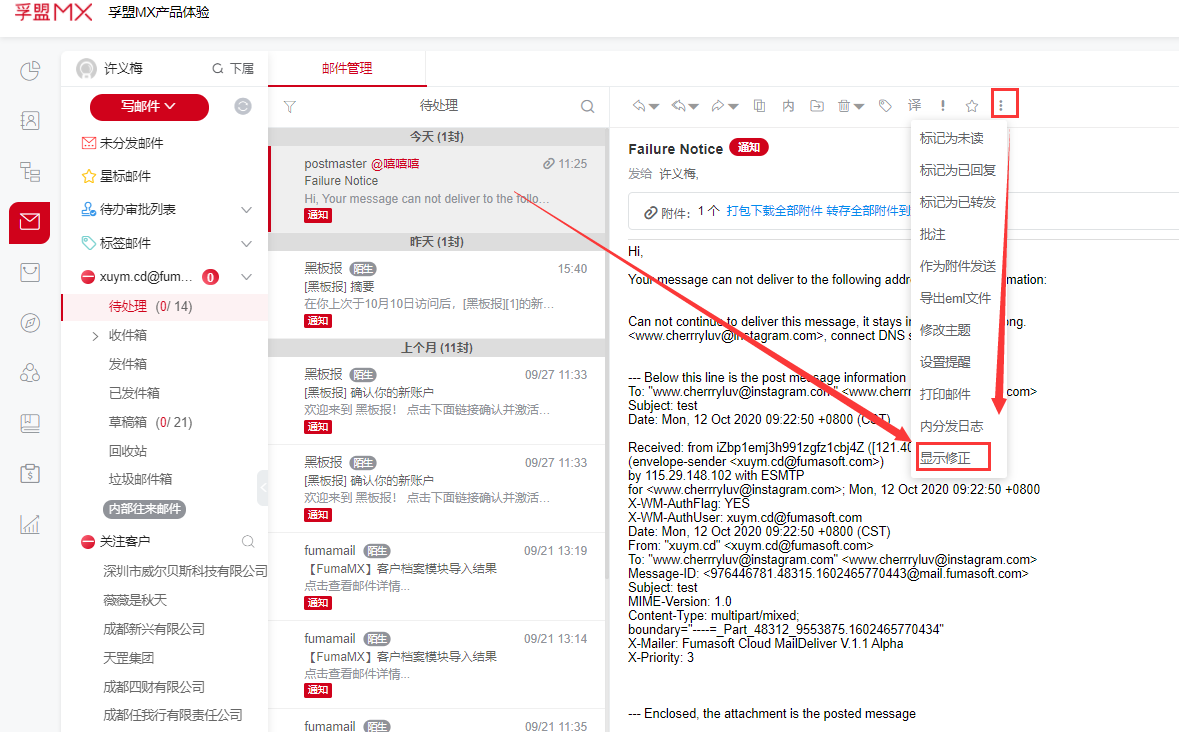Click 打包下载全部附件 link

[774, 211]
